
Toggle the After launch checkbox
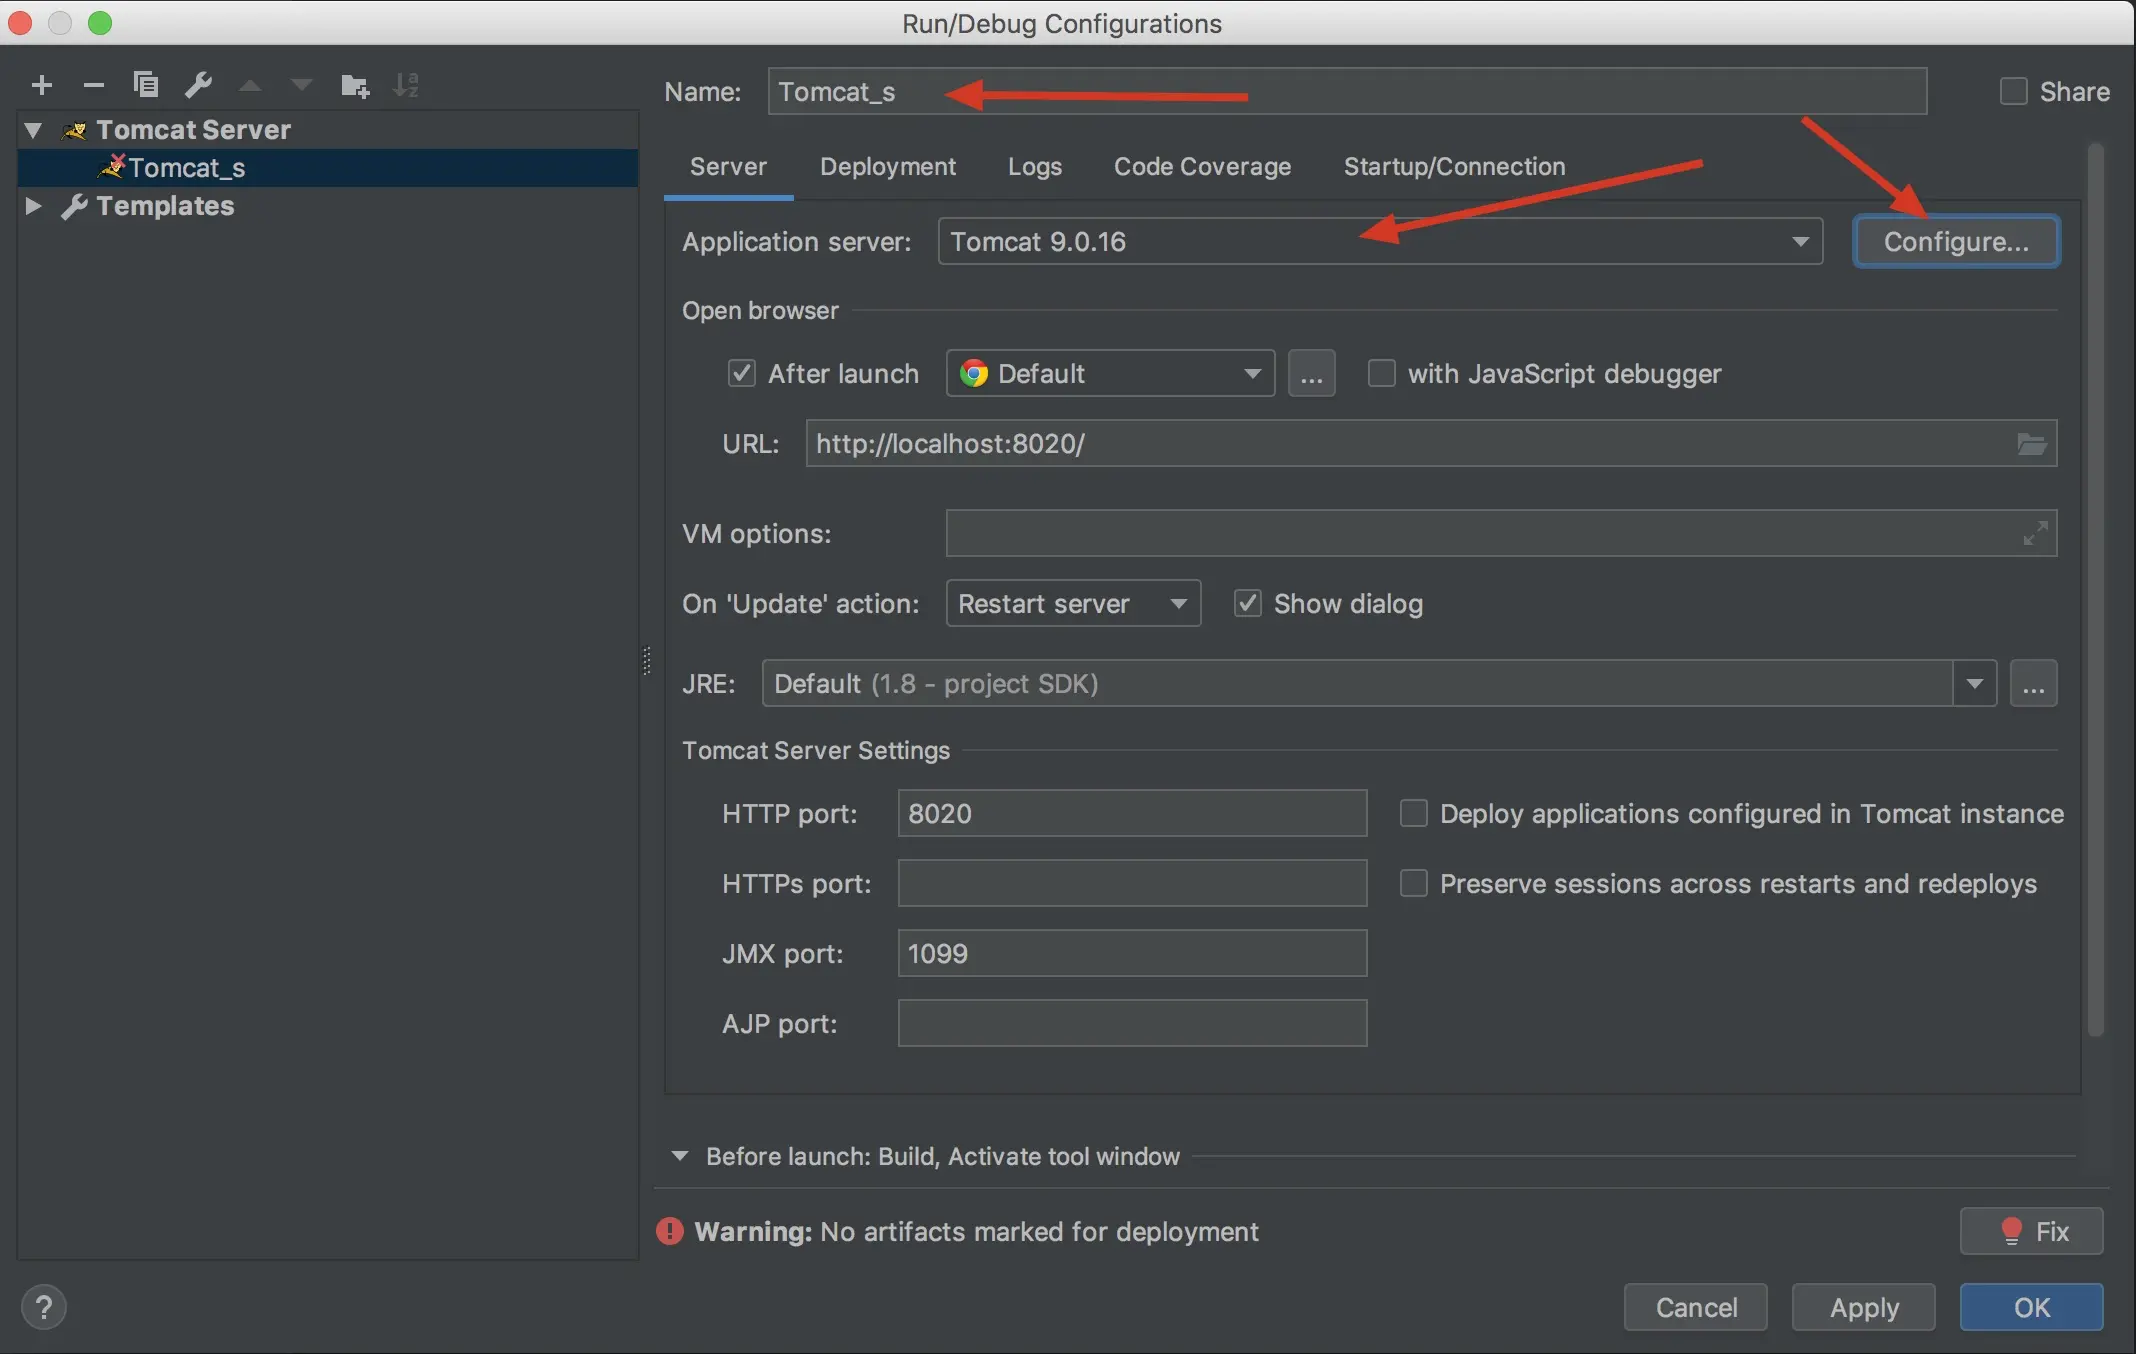tap(741, 374)
